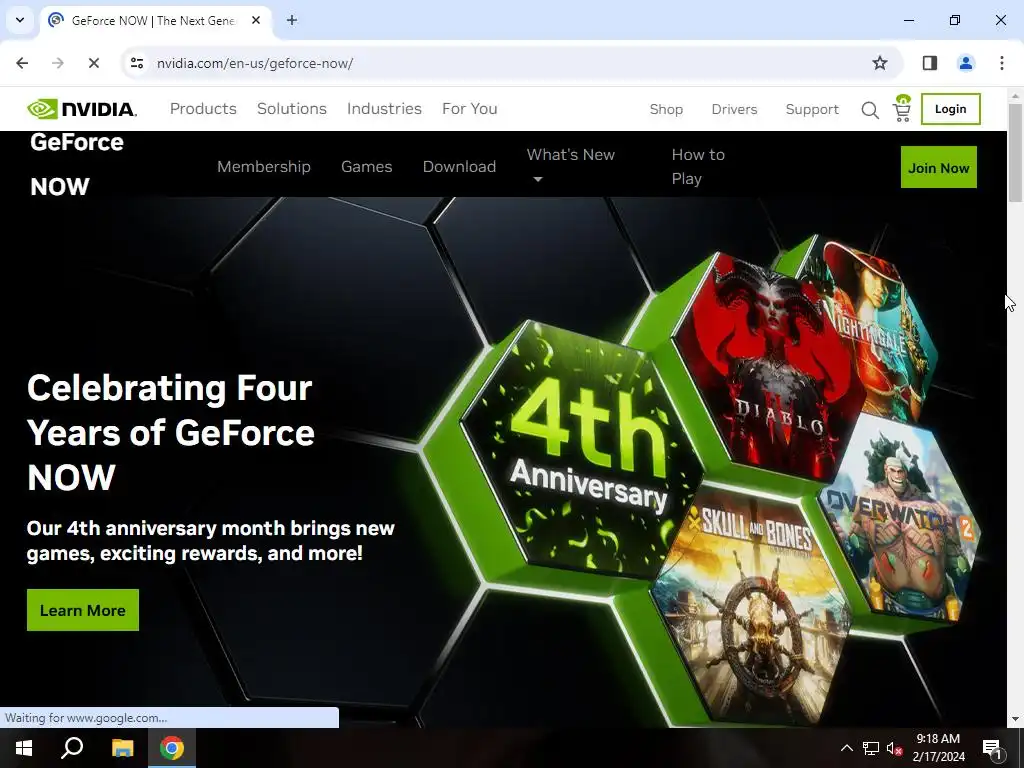Click scrollbar down arrow
The height and width of the screenshot is (768, 1024).
tap(1014, 719)
